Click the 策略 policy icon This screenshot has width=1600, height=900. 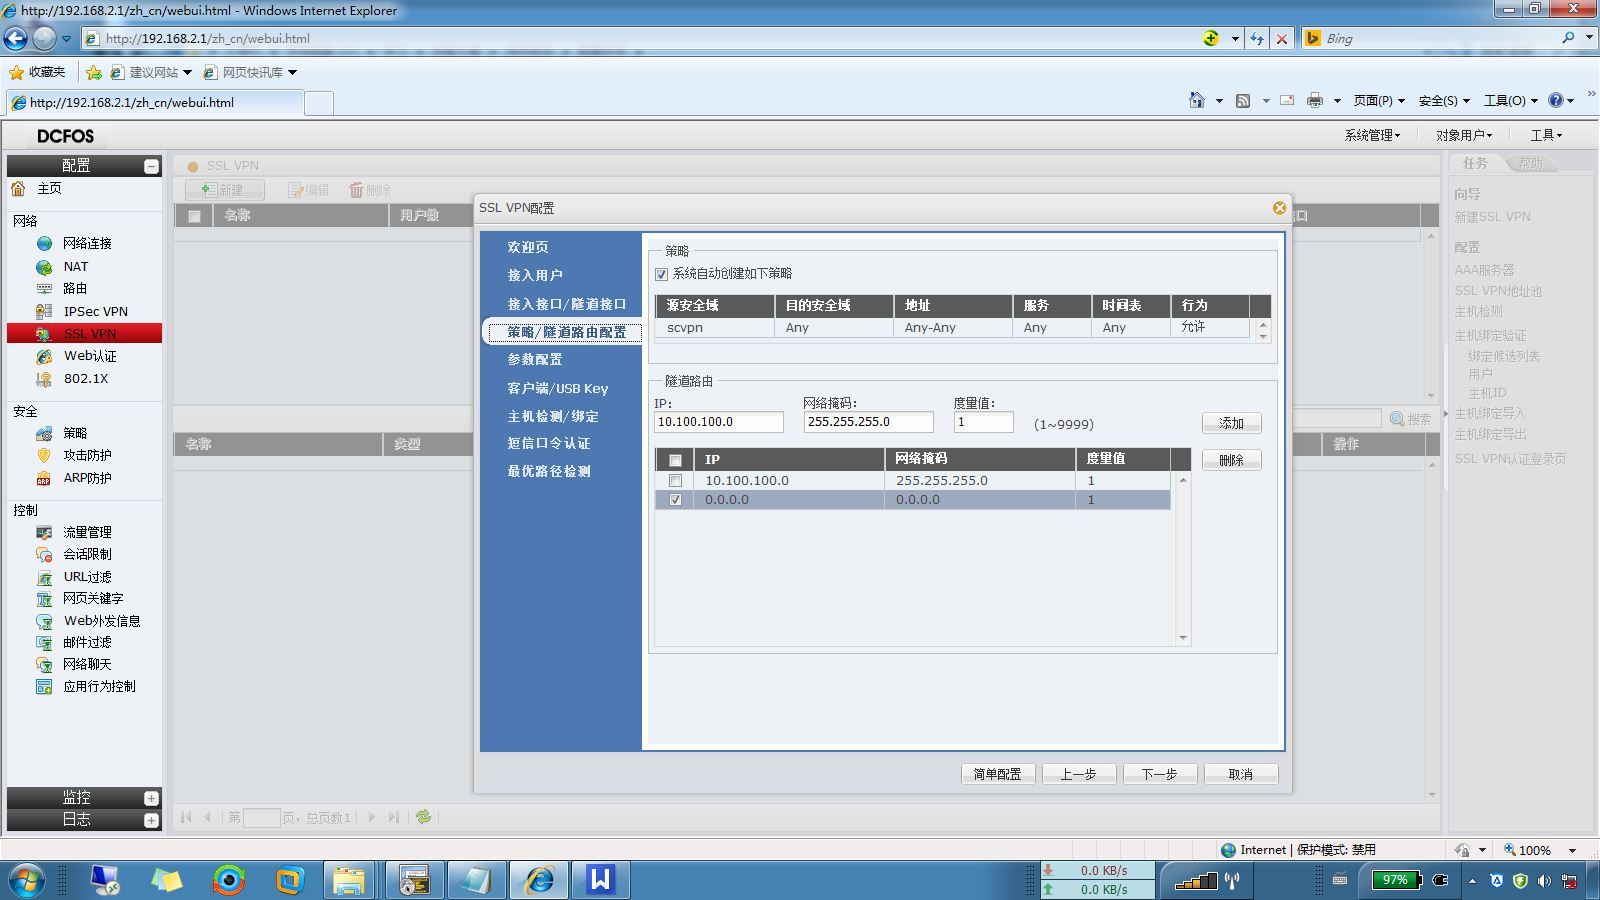[44, 433]
